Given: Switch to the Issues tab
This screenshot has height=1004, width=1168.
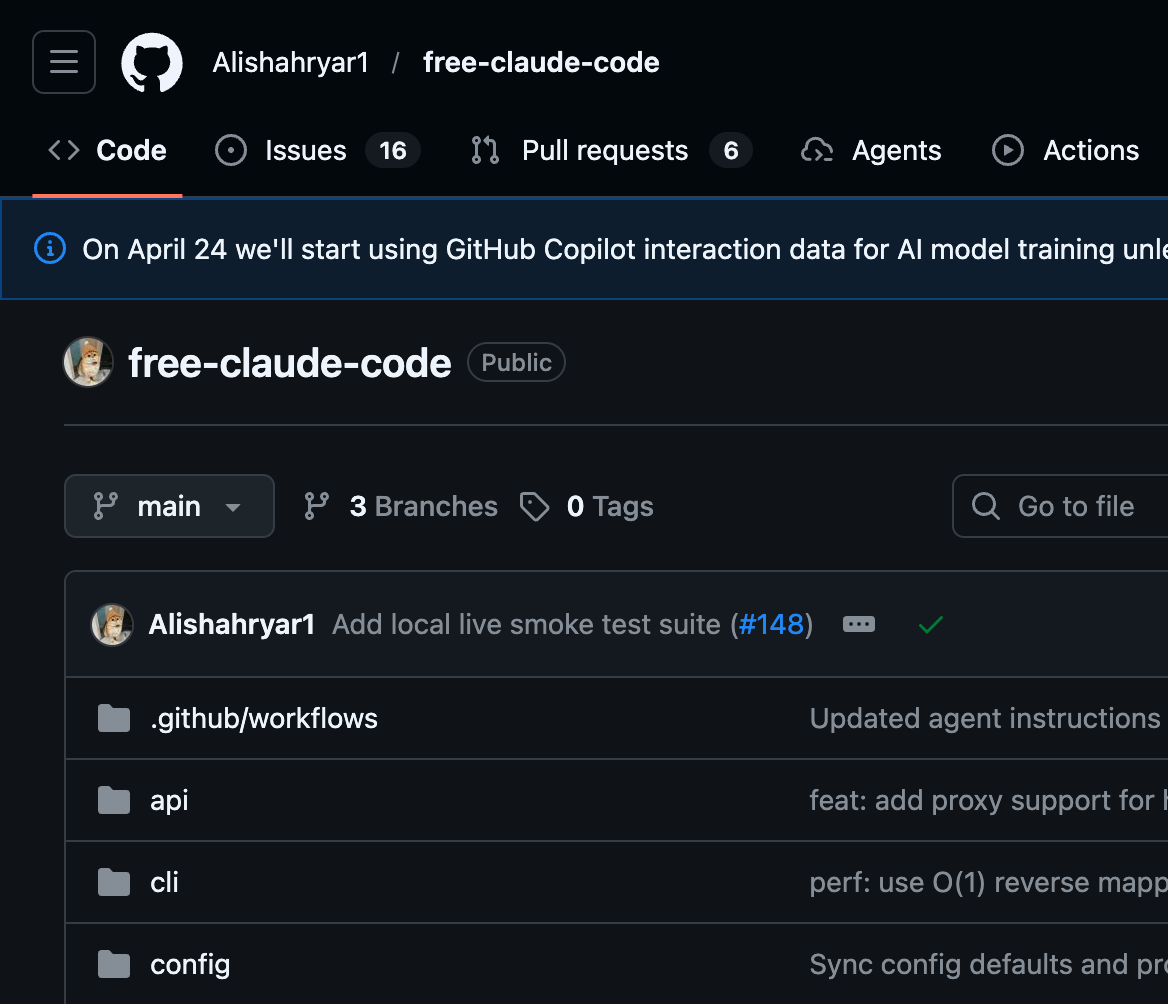Looking at the screenshot, I should (317, 150).
